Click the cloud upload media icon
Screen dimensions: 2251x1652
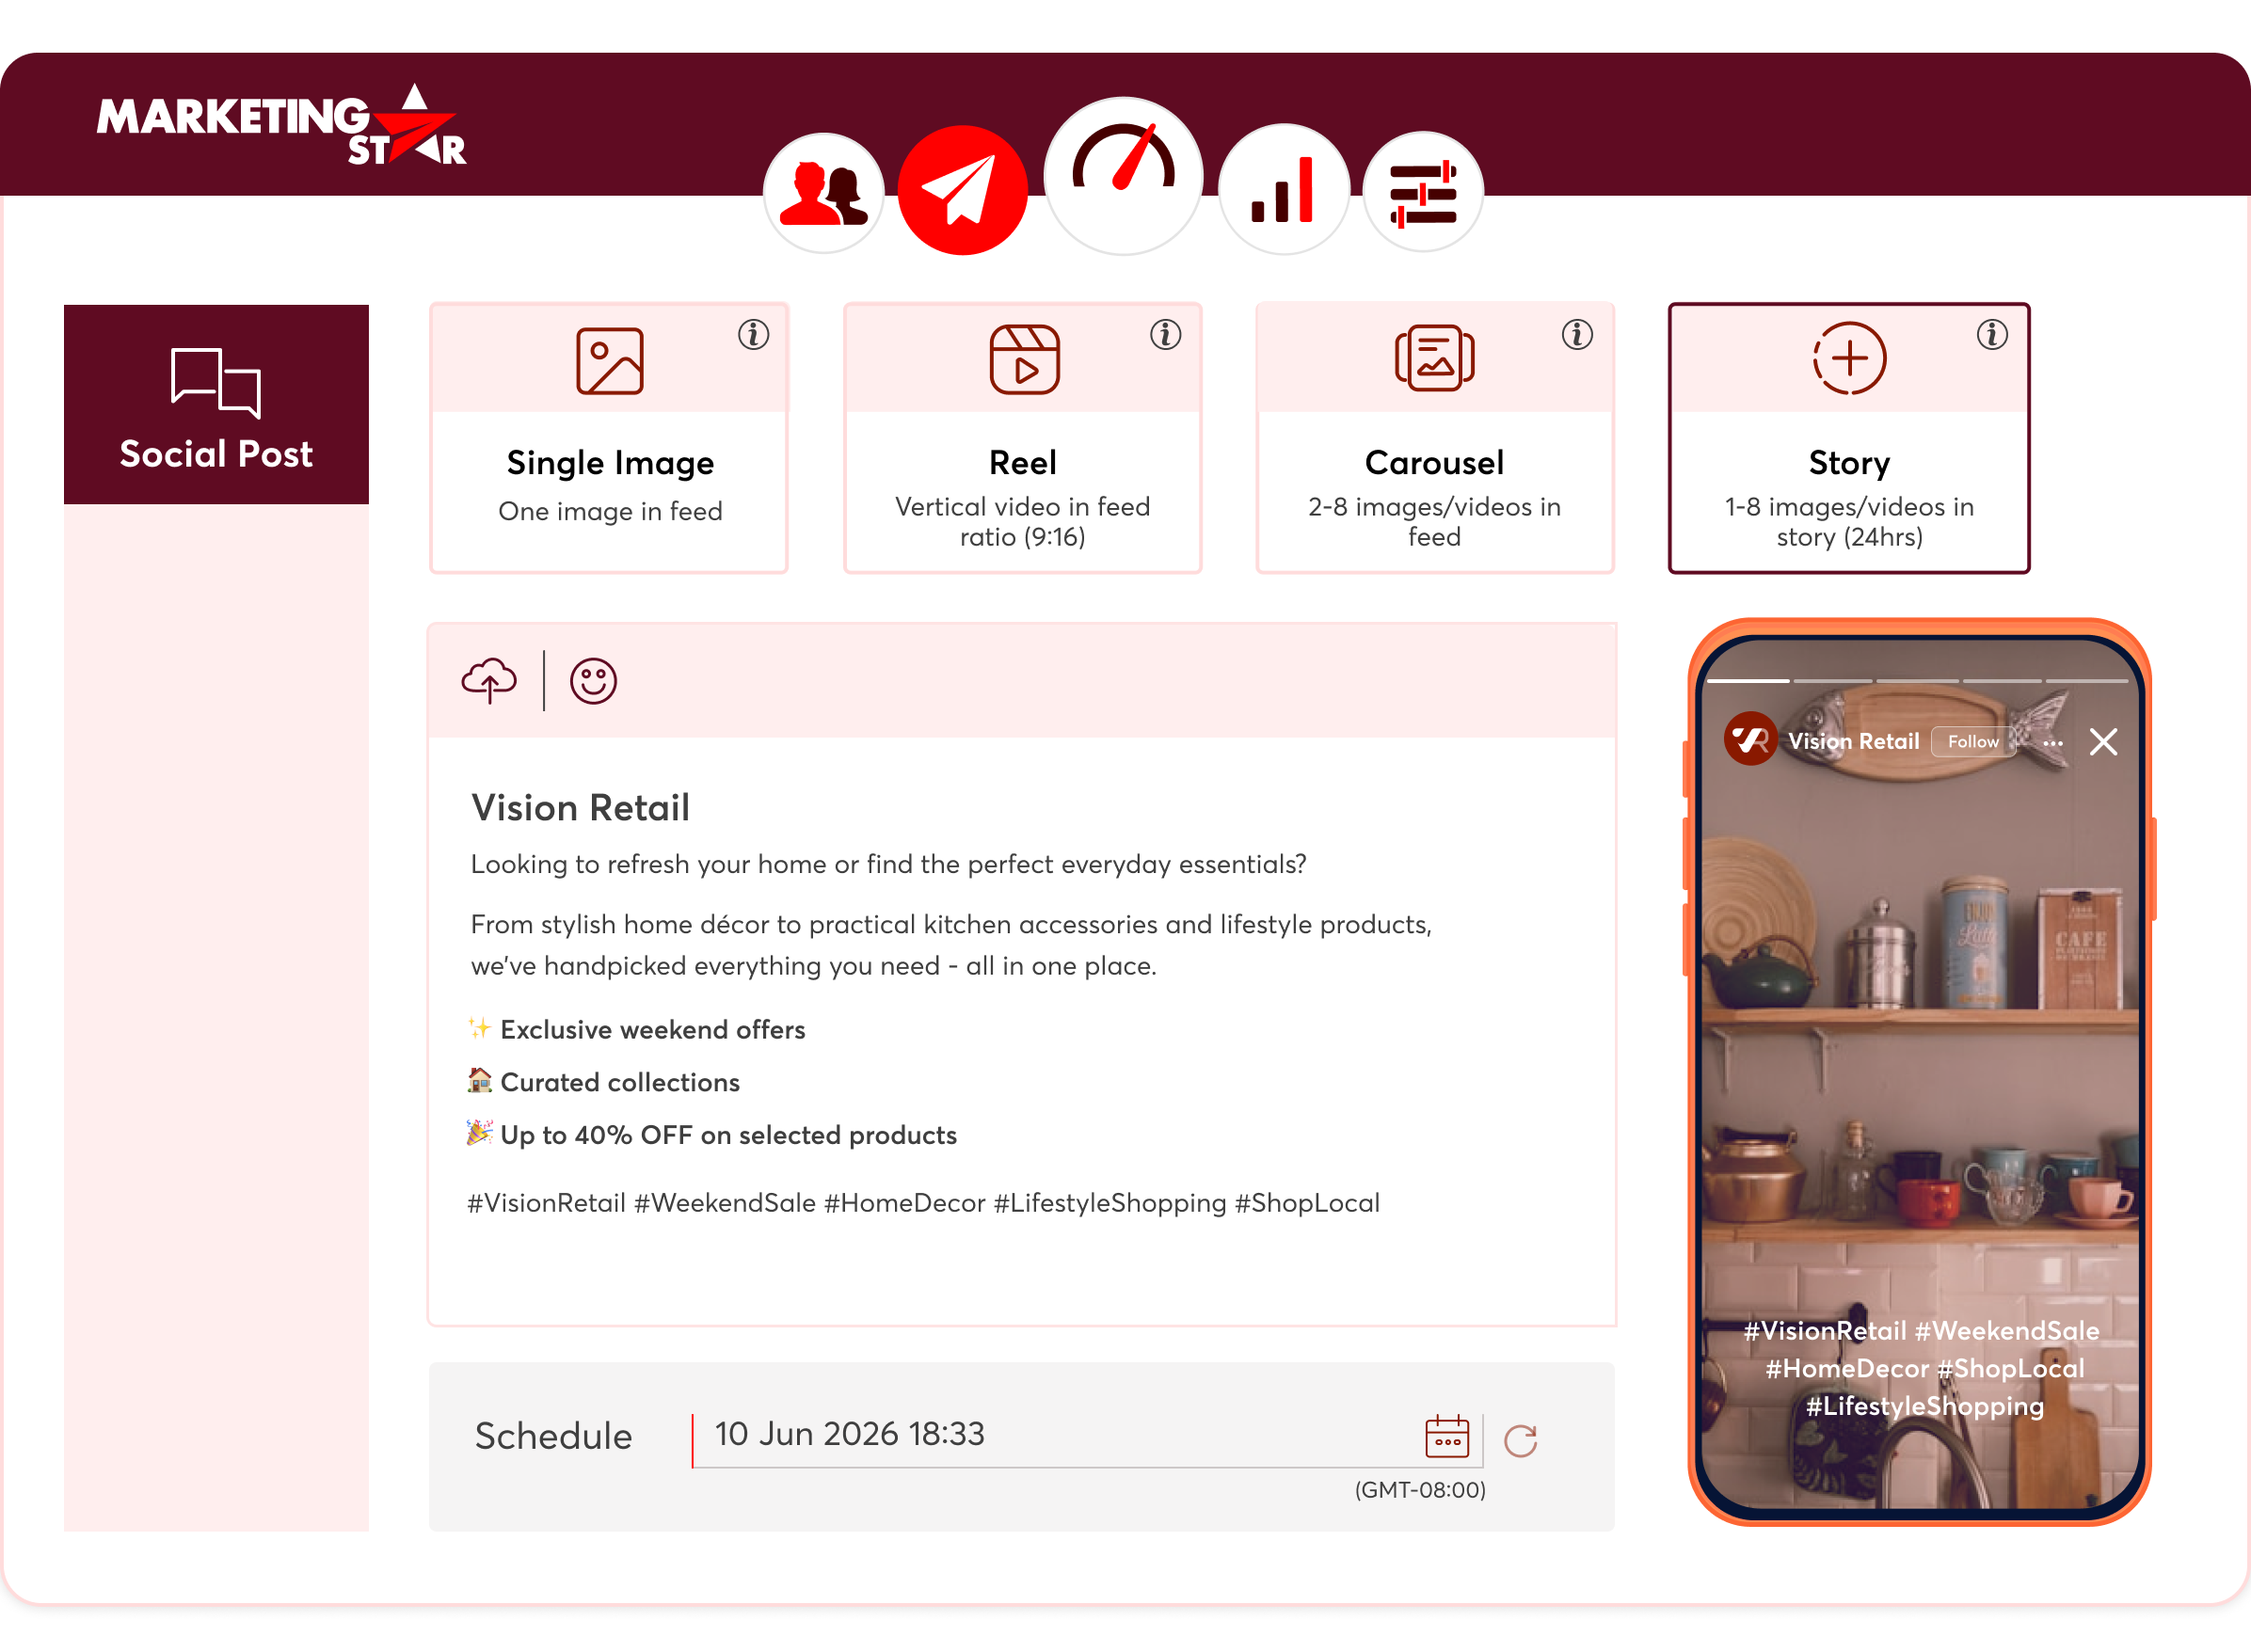coord(489,681)
